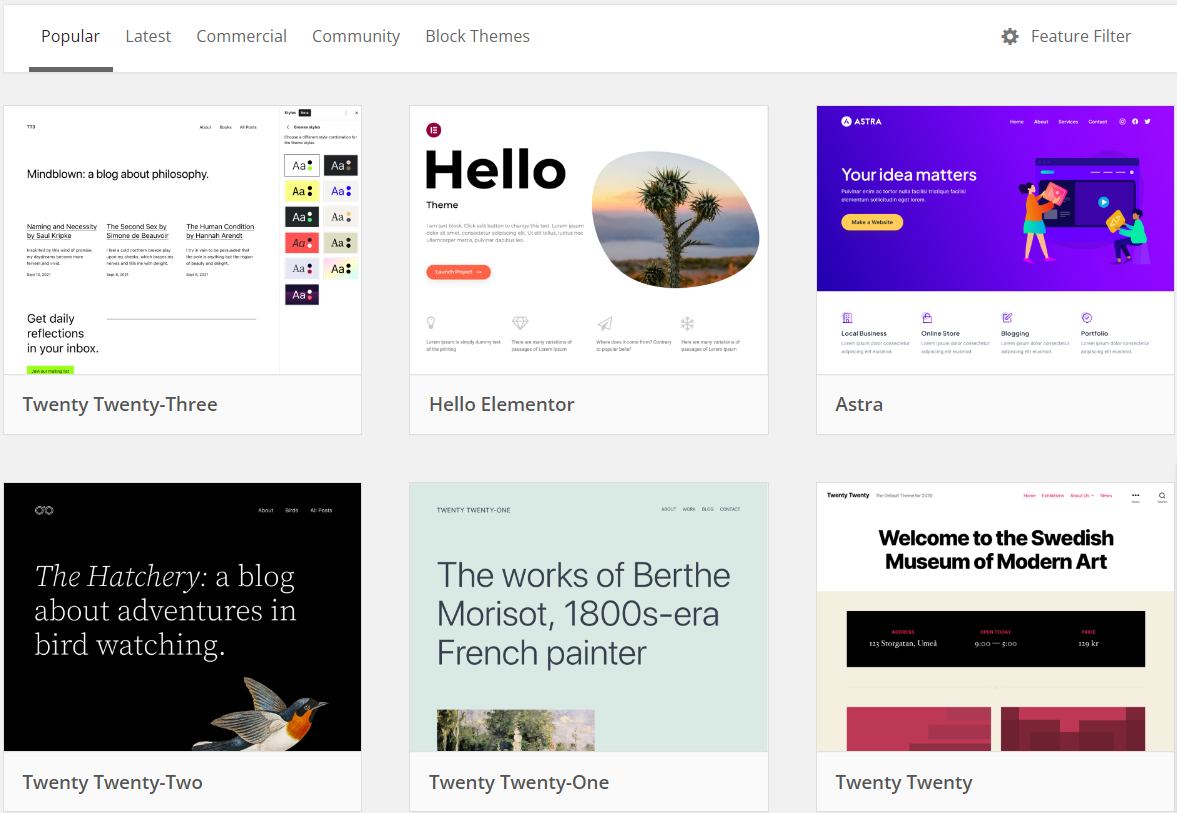The height and width of the screenshot is (813, 1177).
Task: Click the Astra logo in the preview
Action: (861, 121)
